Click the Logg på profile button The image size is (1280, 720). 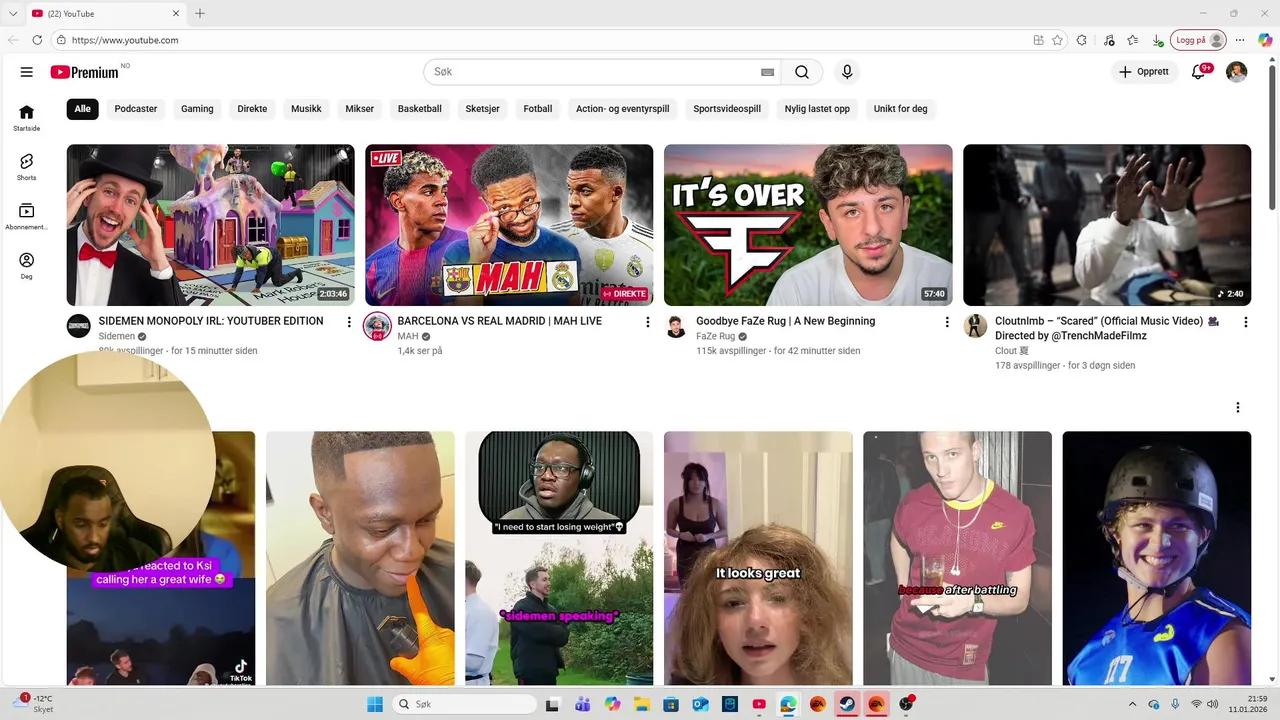coord(1198,40)
